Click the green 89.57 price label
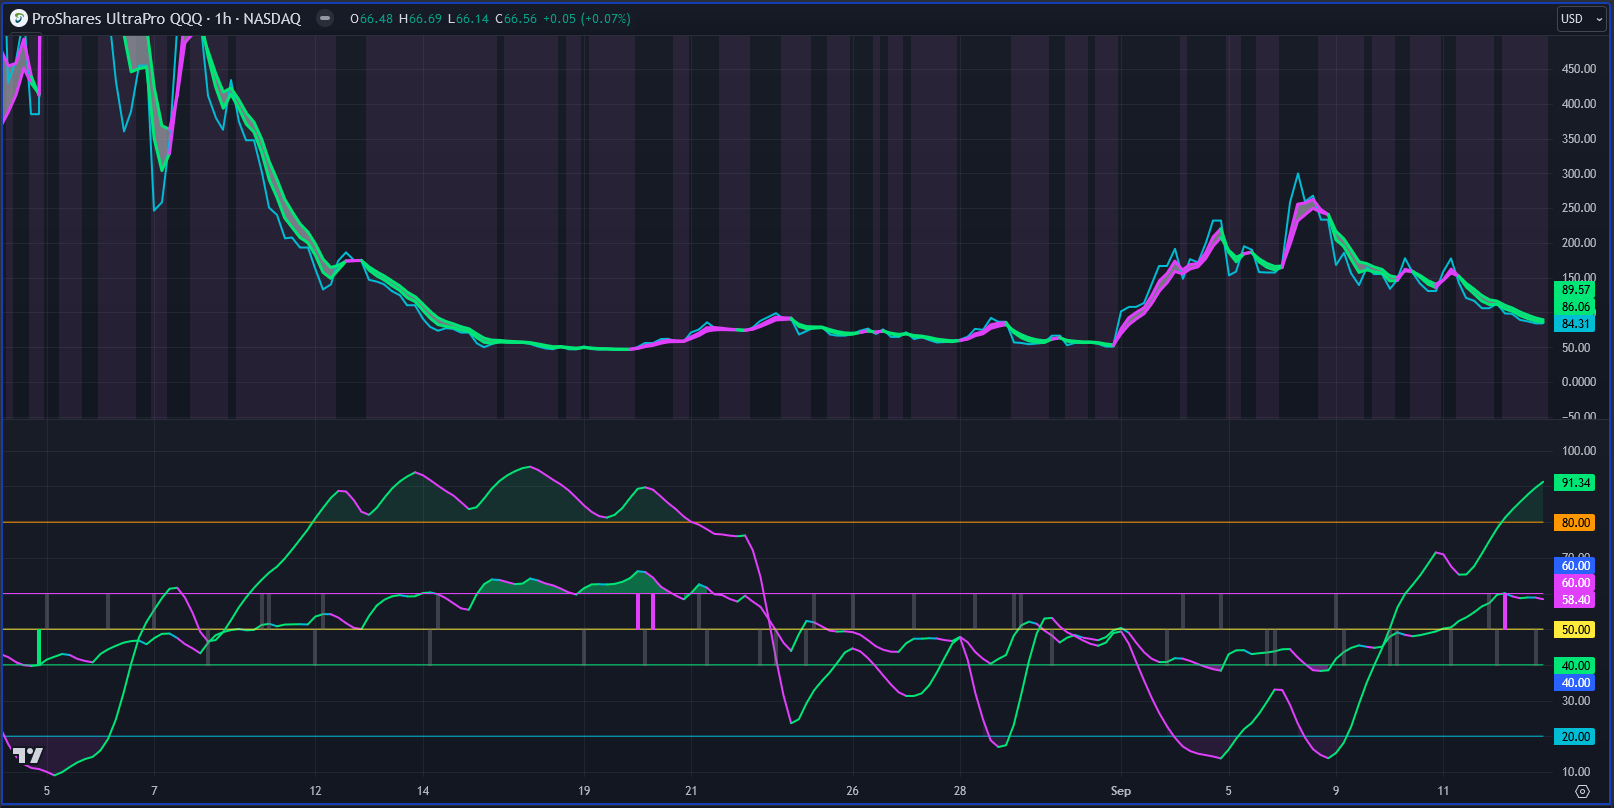Screen dimensions: 1614x808 1575,290
